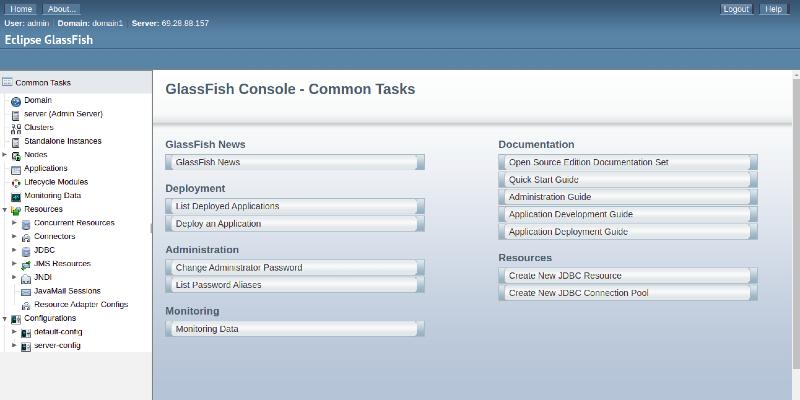Open Change Administrator Password

(295, 267)
